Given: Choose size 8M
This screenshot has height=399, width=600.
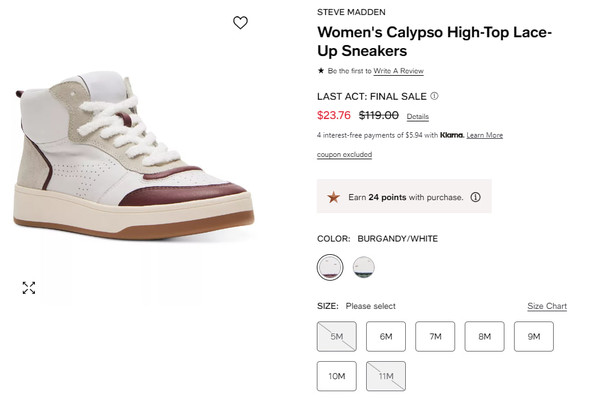Looking at the screenshot, I should 484,337.
